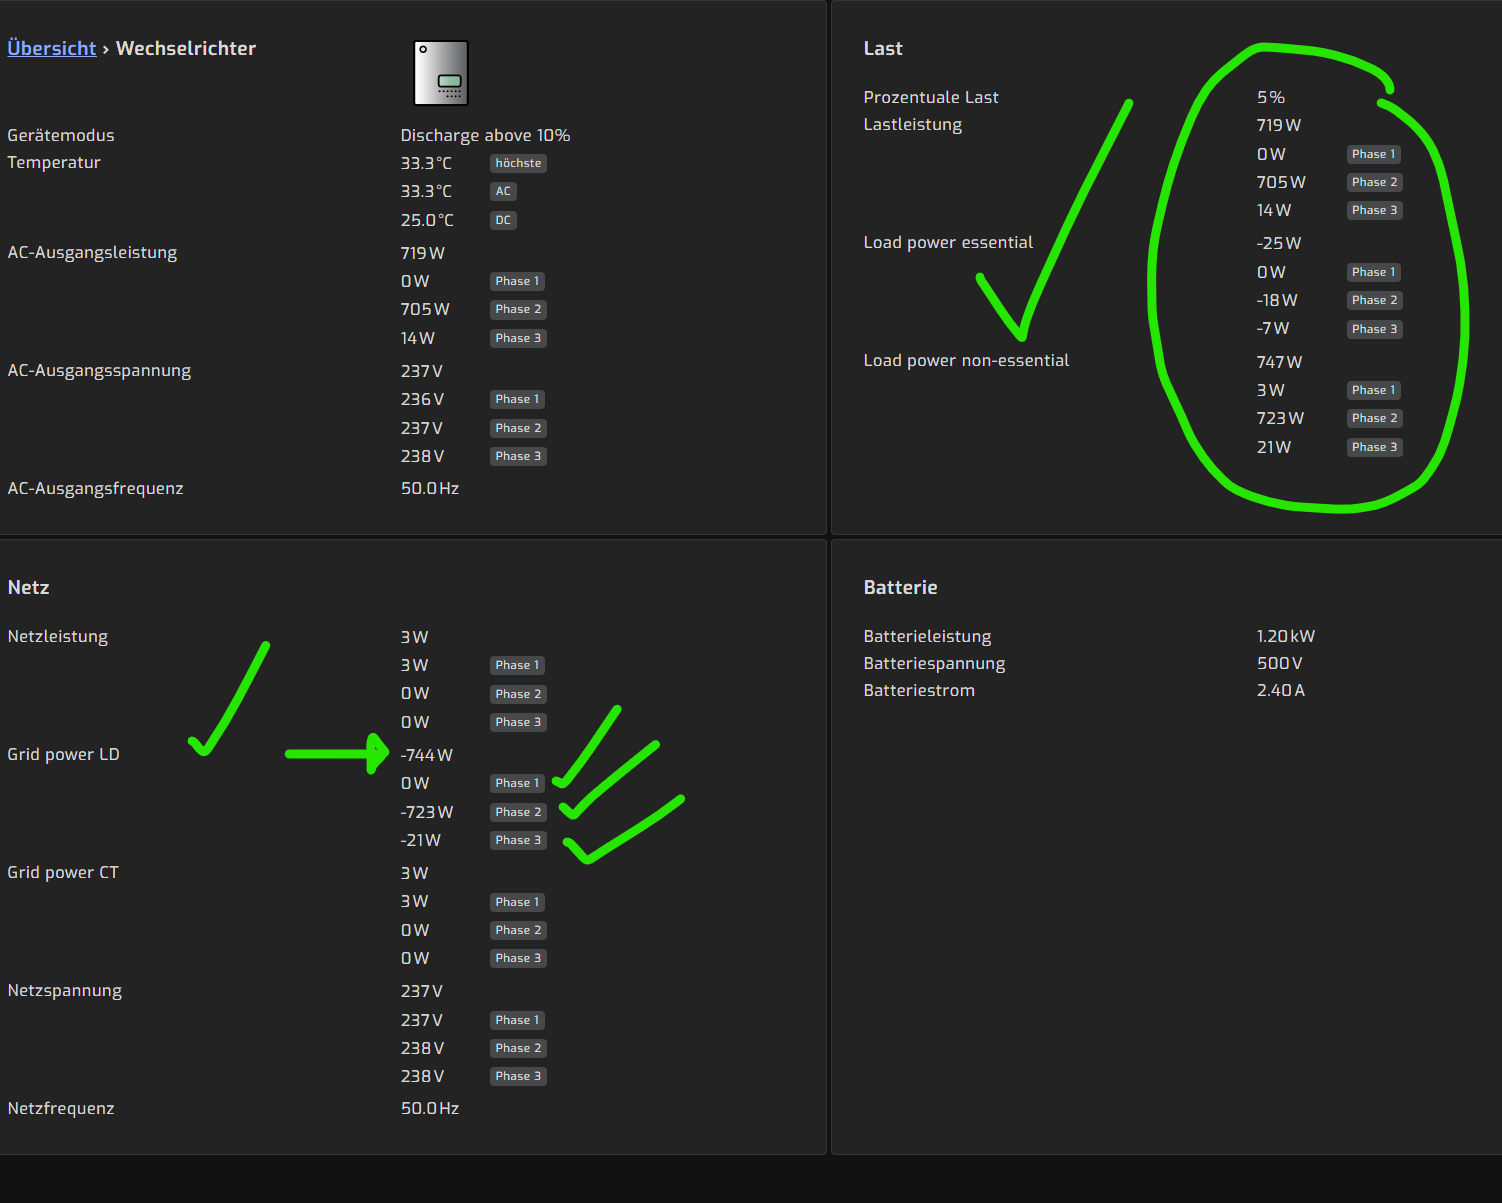The height and width of the screenshot is (1203, 1502).
Task: Click the 5 % Prozentuale Last value
Action: tap(1271, 97)
